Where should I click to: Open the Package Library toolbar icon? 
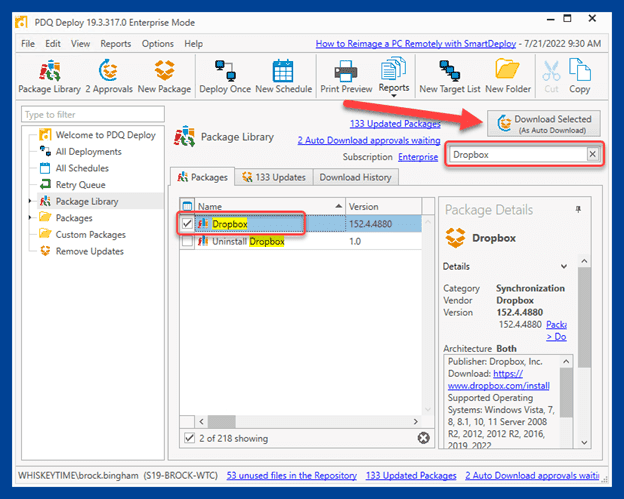(x=49, y=77)
